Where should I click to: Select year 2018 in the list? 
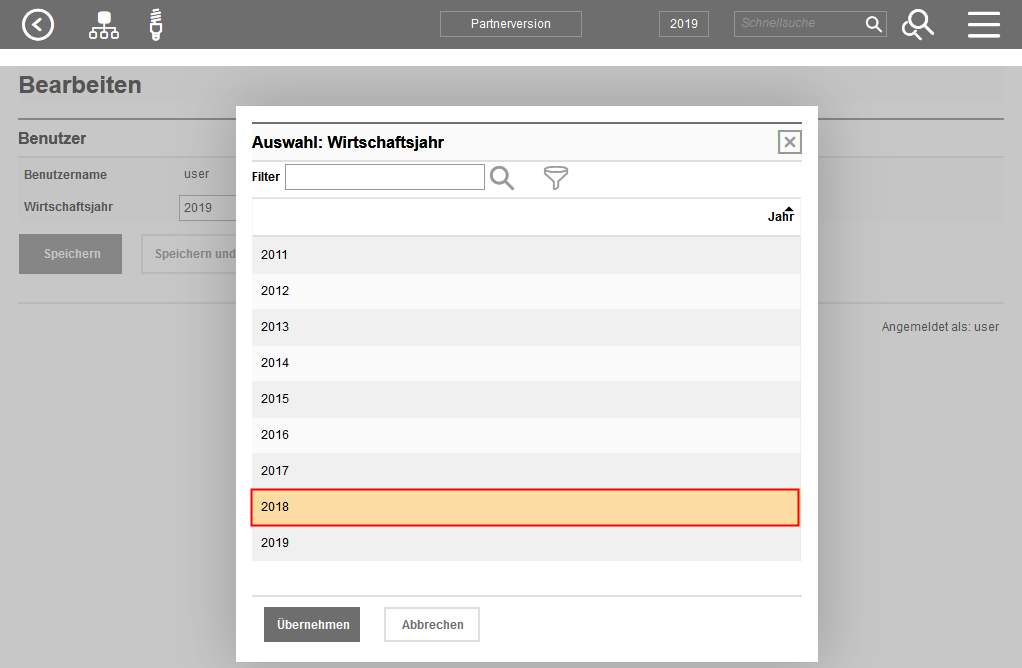click(525, 507)
